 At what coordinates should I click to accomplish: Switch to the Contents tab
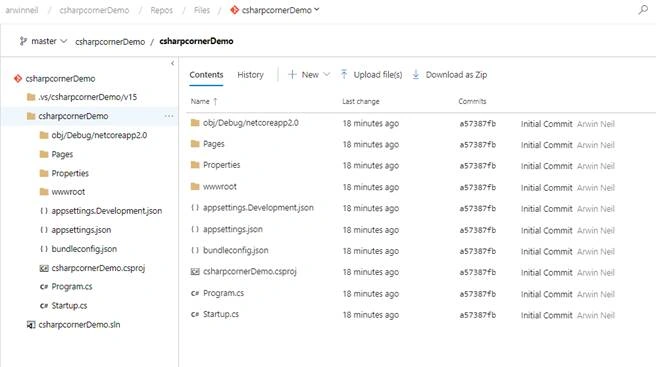coord(206,75)
